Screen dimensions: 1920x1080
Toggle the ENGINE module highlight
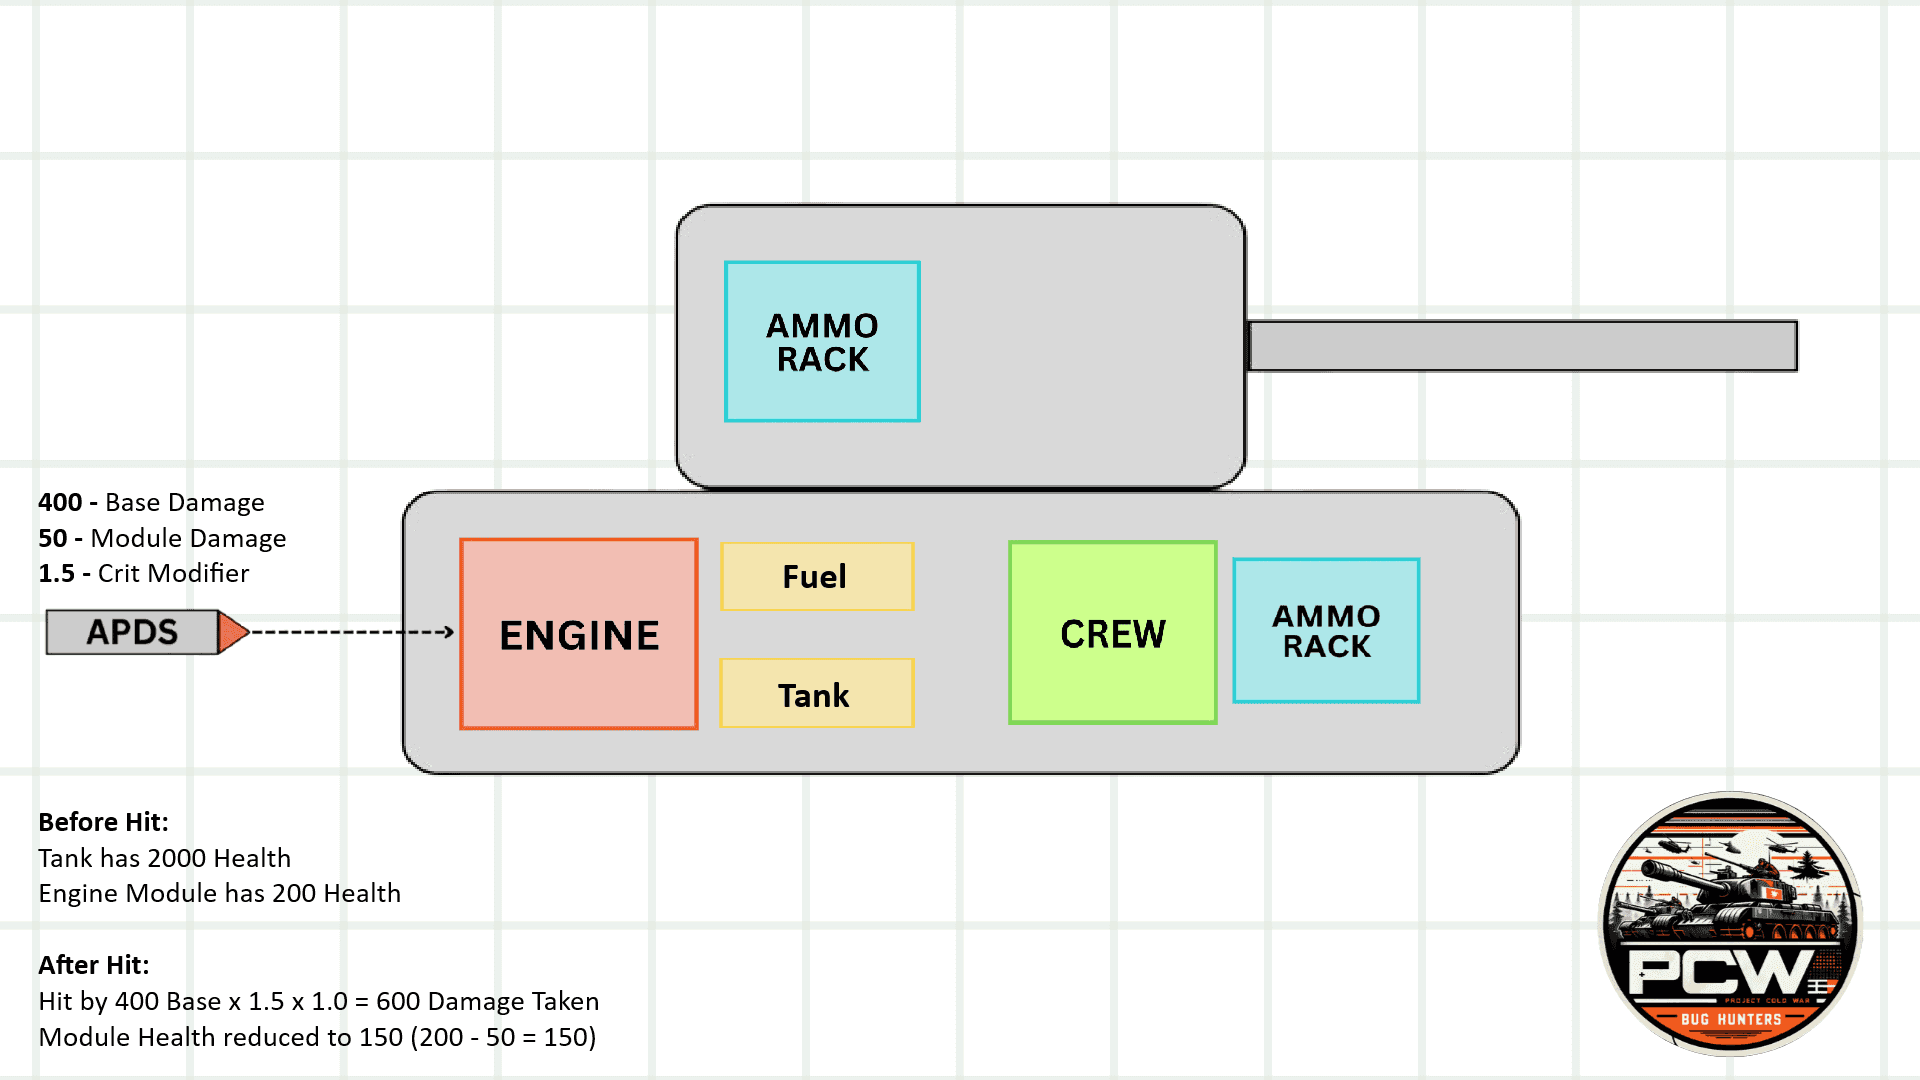(x=578, y=633)
